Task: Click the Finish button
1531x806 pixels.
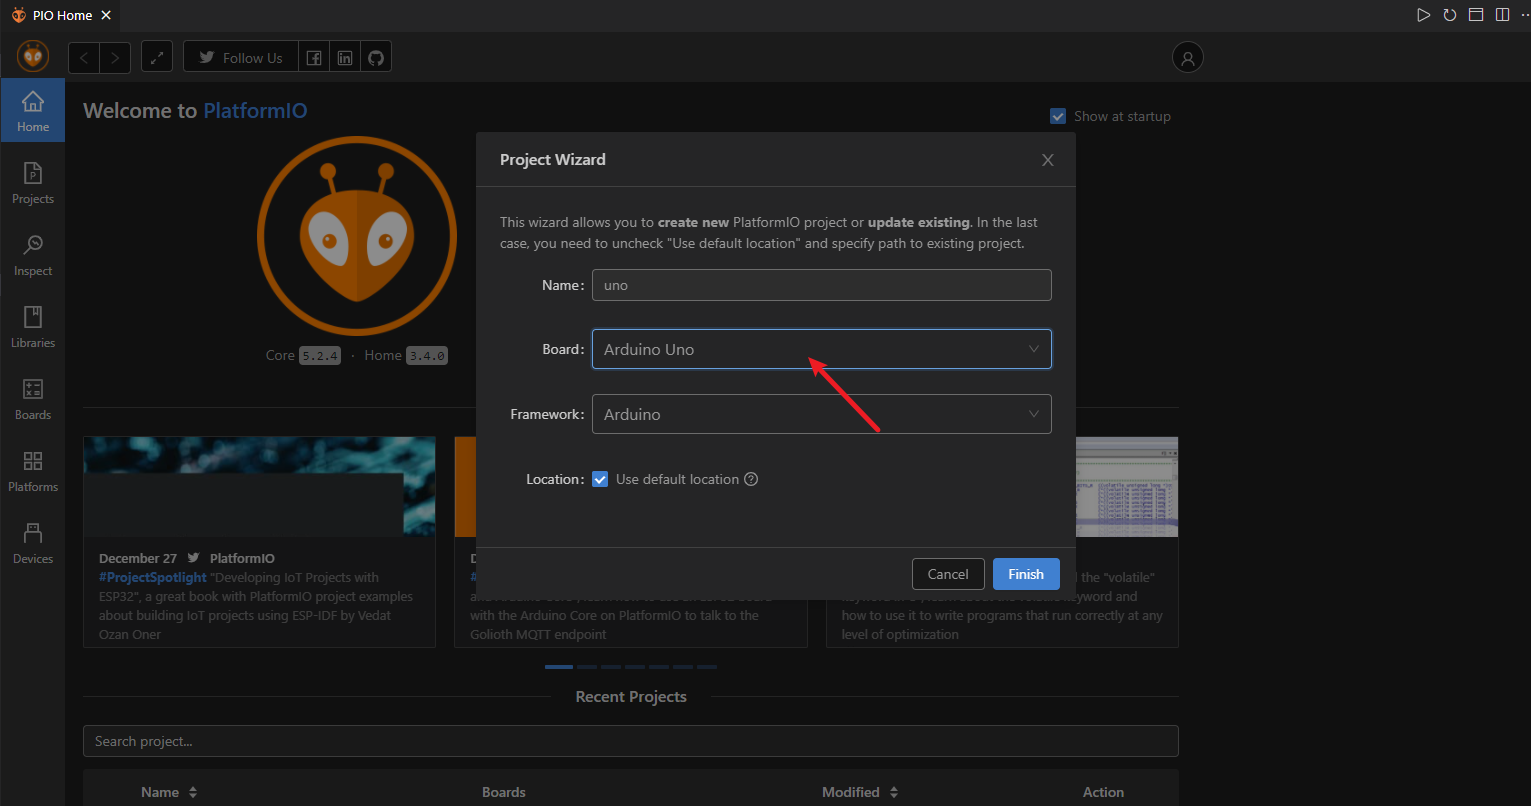Action: point(1026,574)
